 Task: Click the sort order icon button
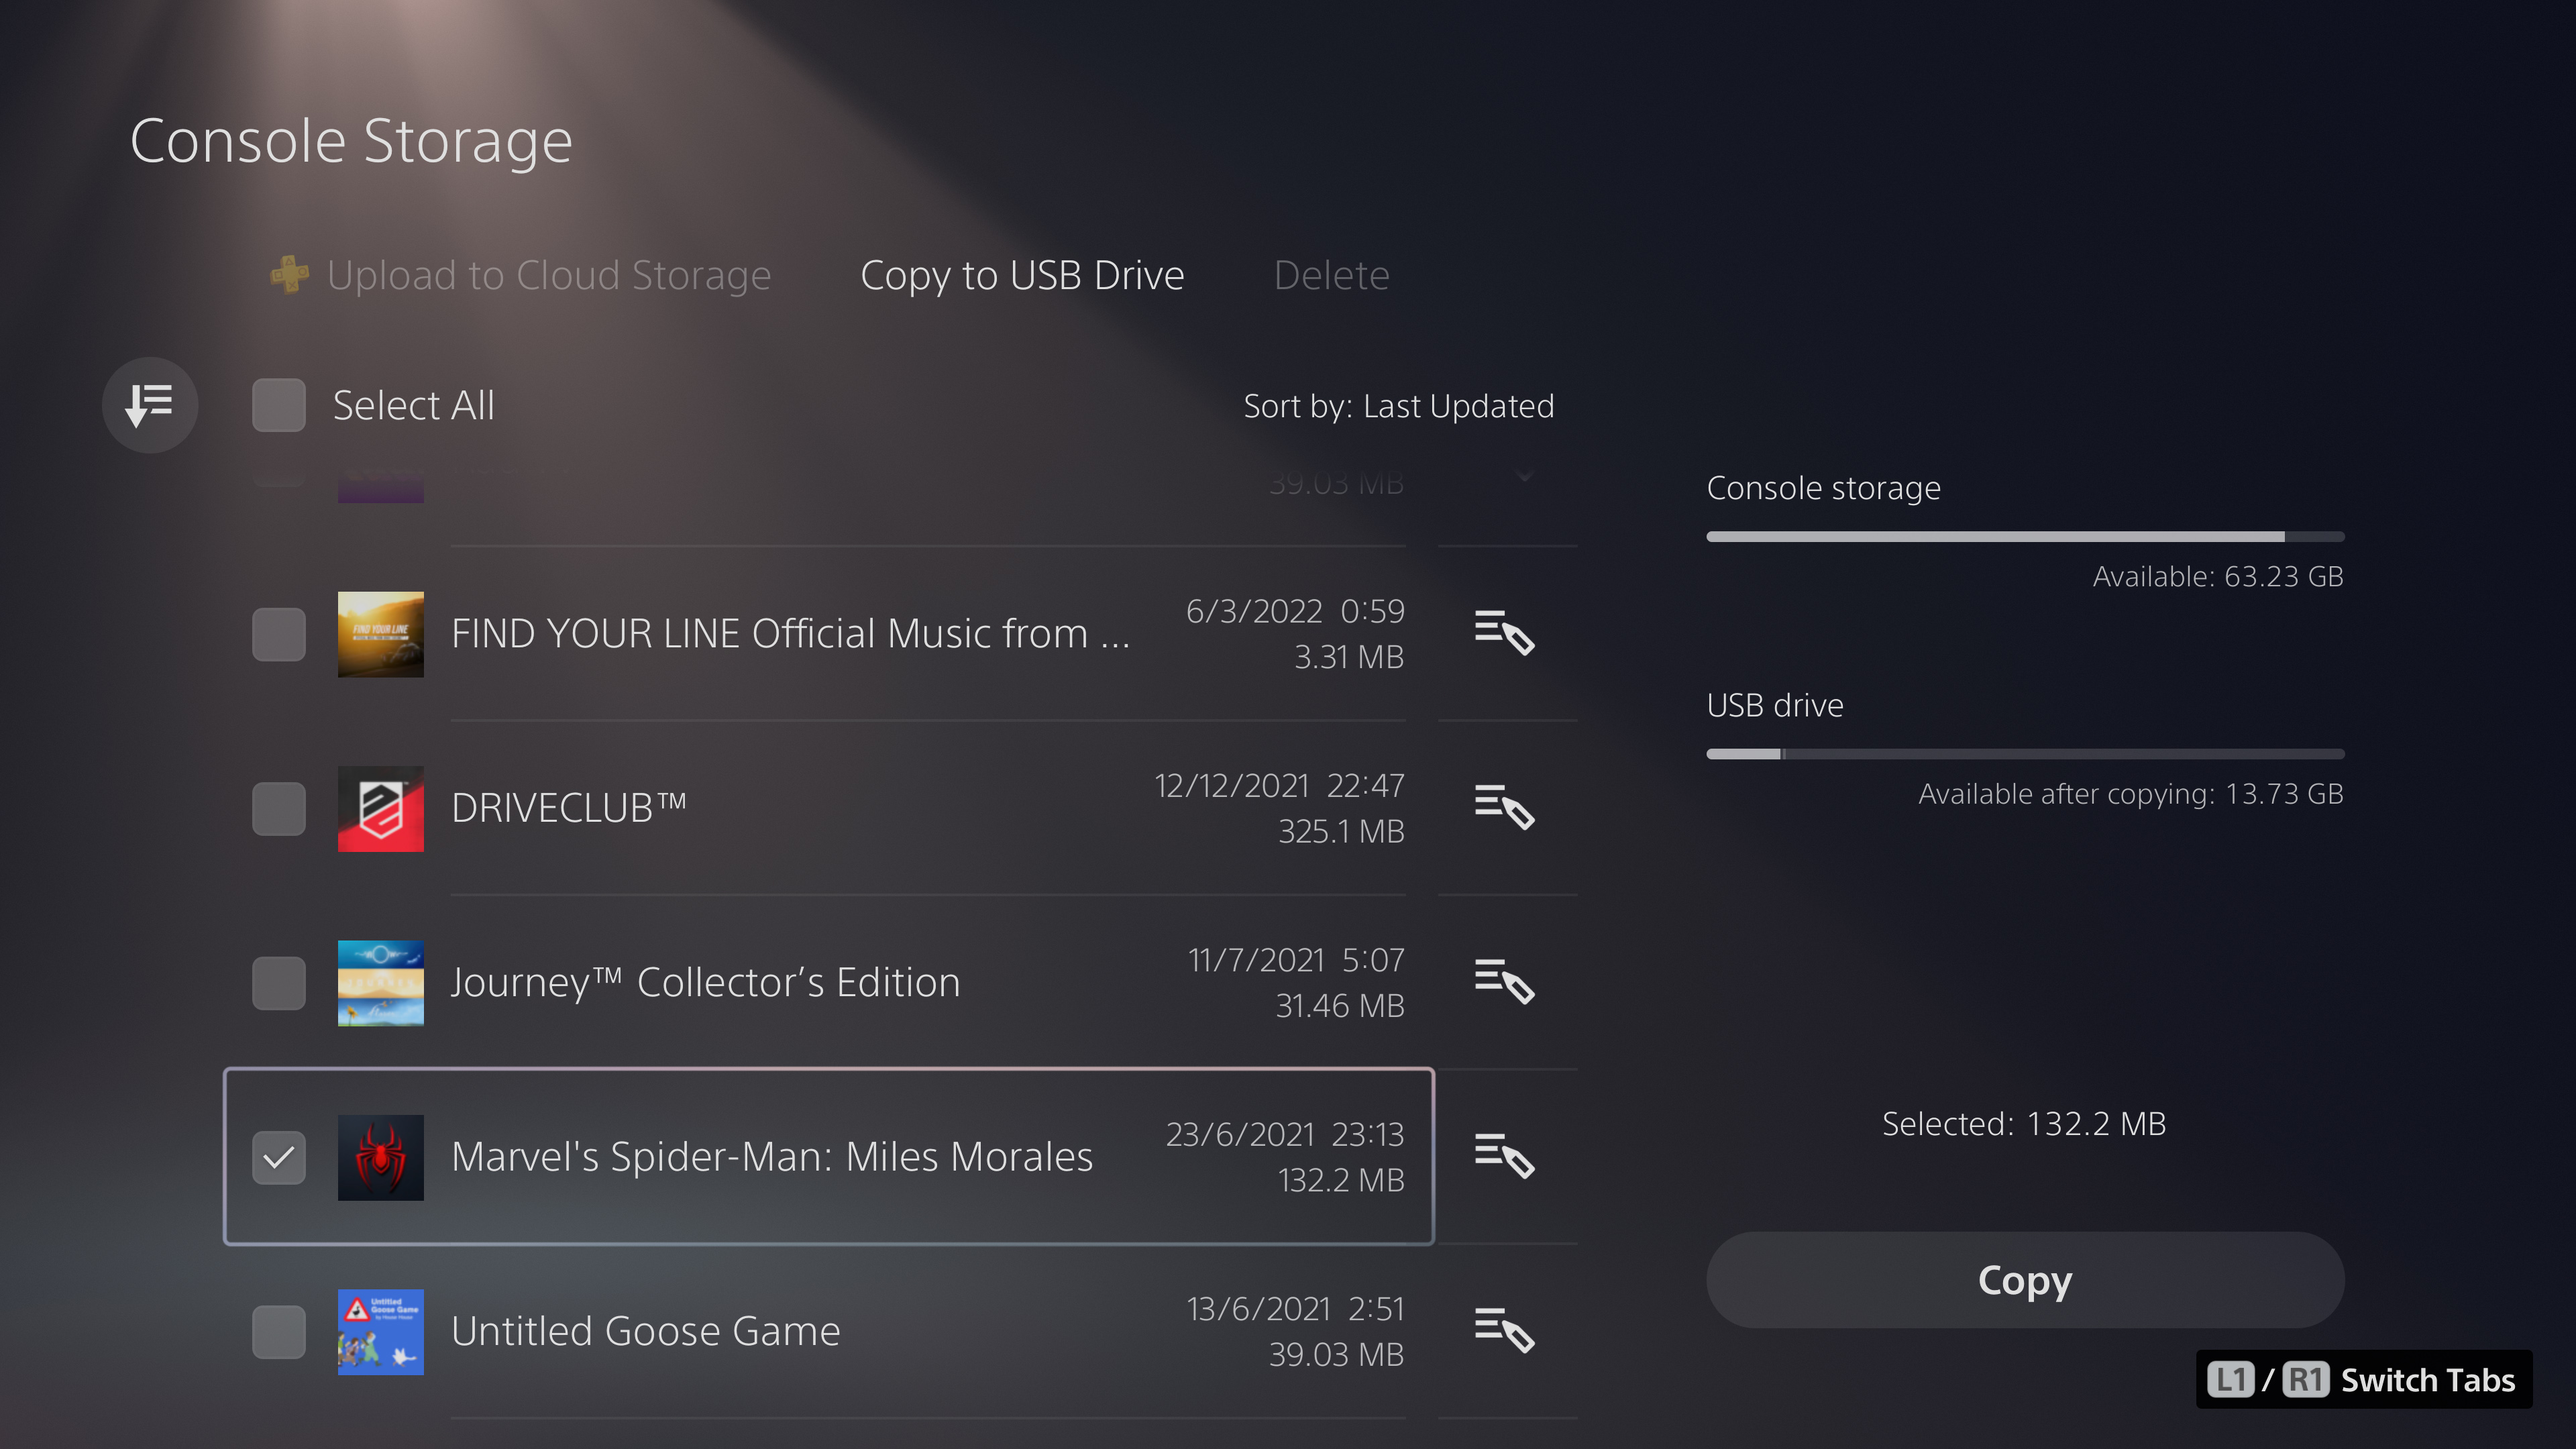tap(150, 405)
